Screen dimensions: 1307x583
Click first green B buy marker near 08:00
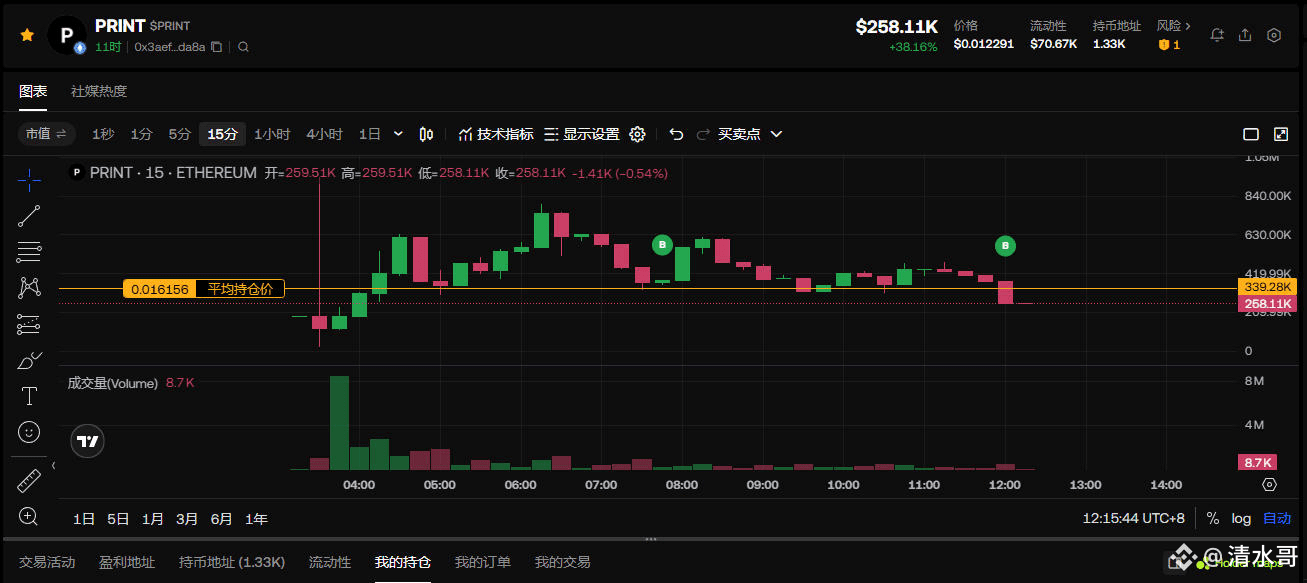click(x=661, y=244)
